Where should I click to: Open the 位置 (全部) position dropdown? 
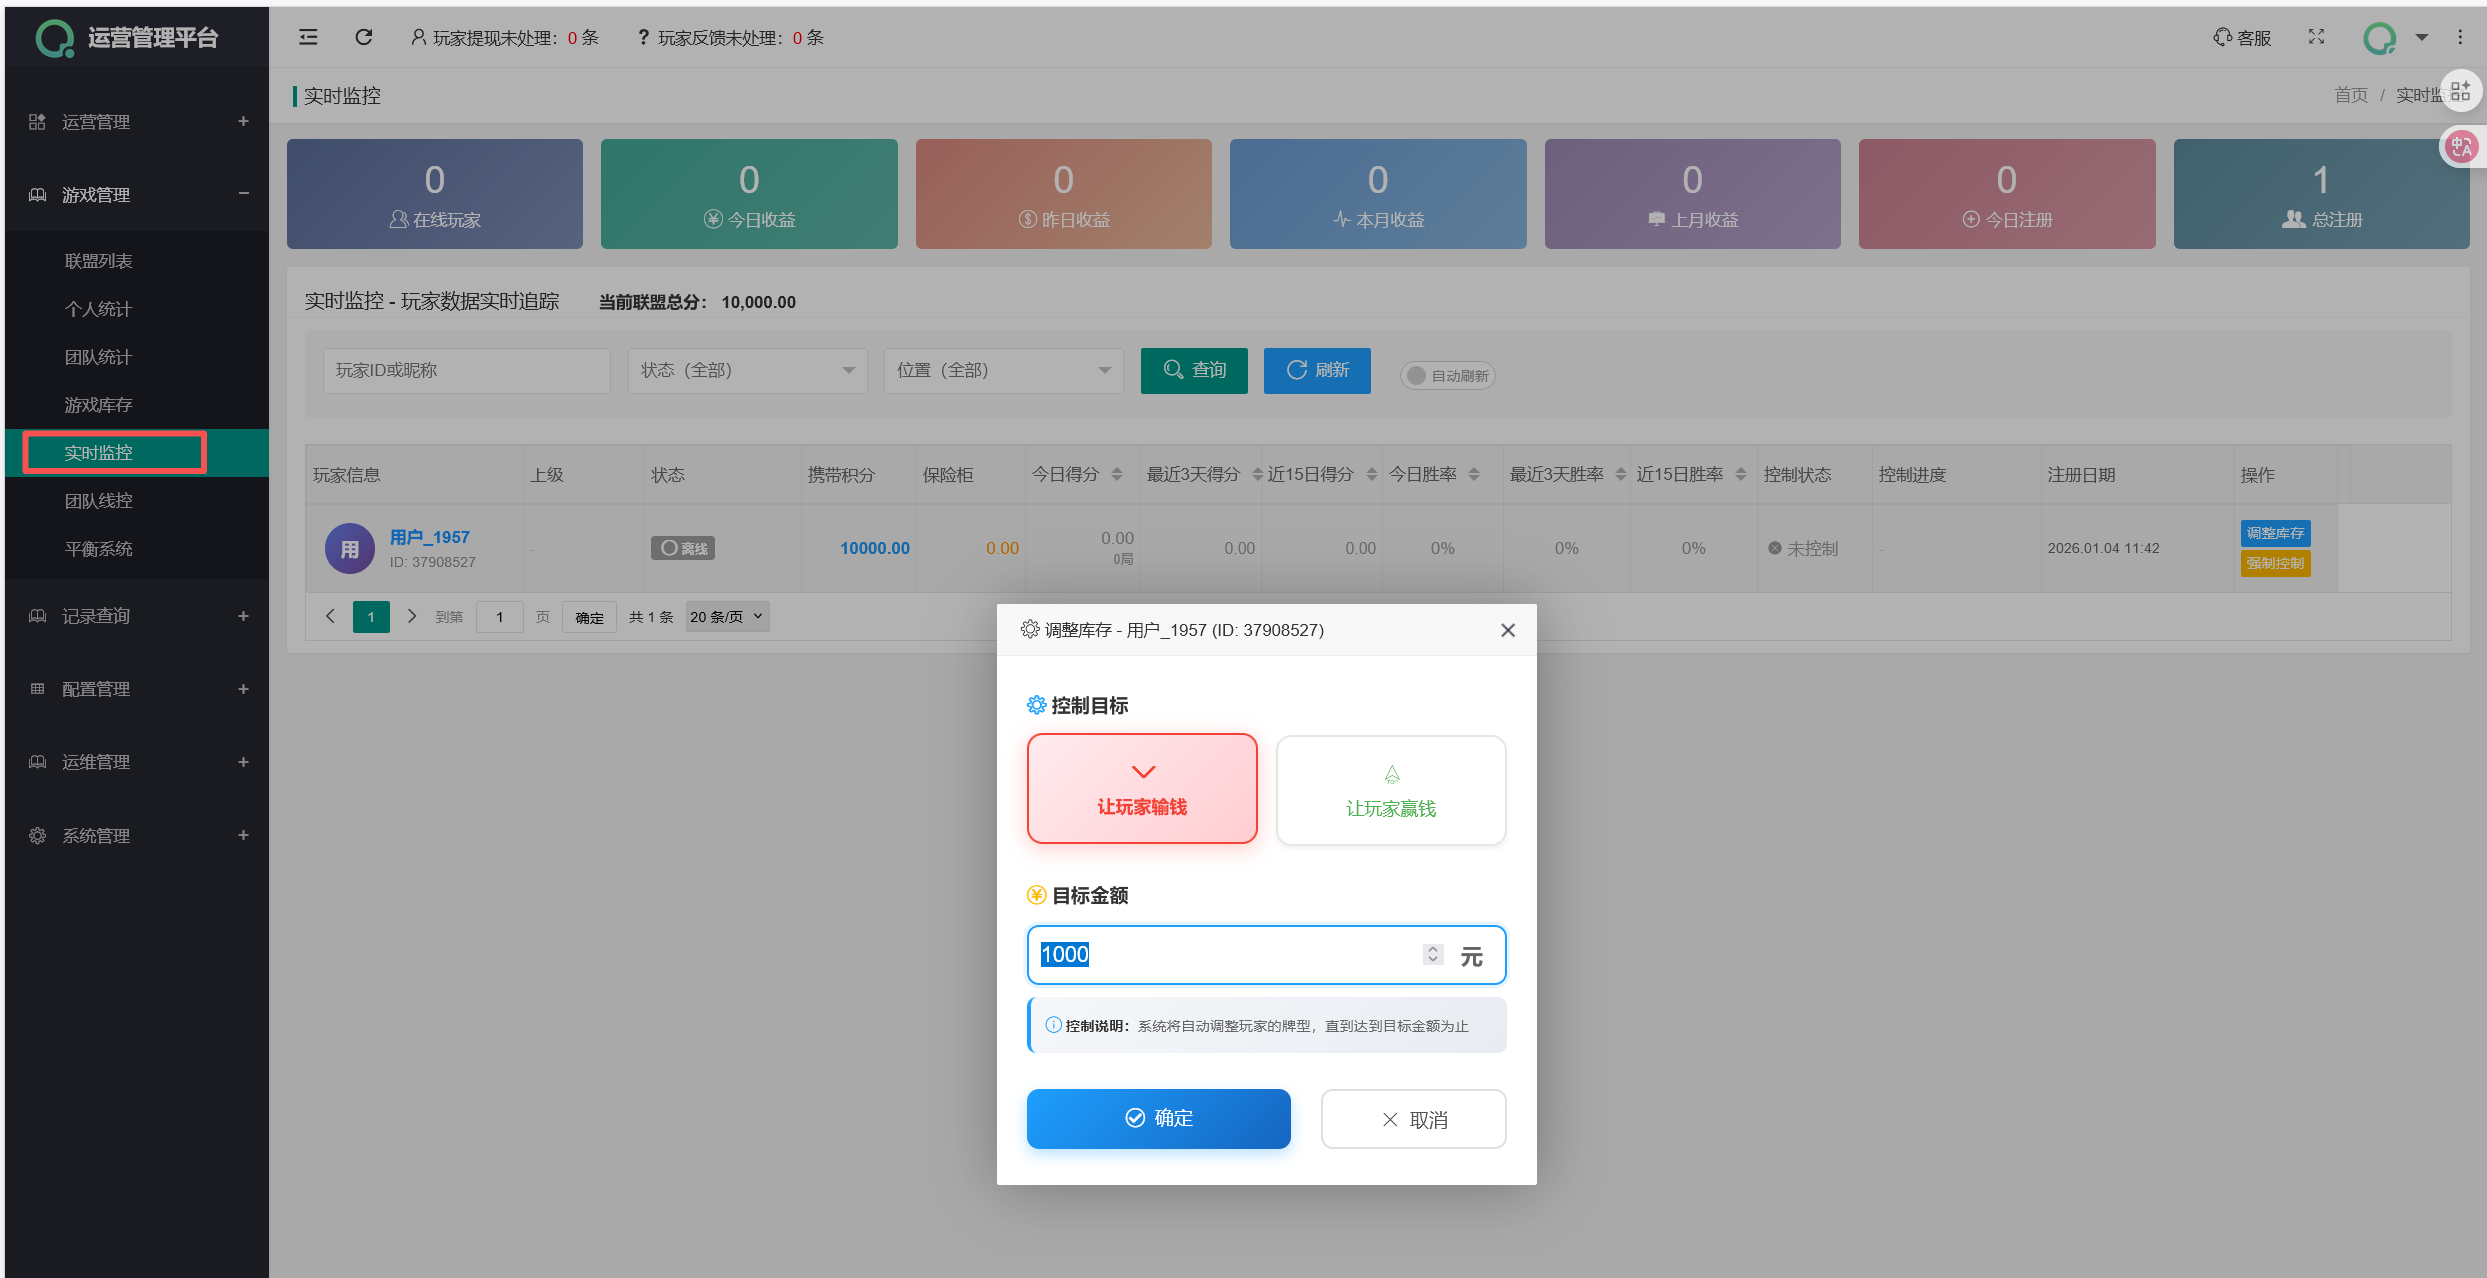click(x=1003, y=370)
